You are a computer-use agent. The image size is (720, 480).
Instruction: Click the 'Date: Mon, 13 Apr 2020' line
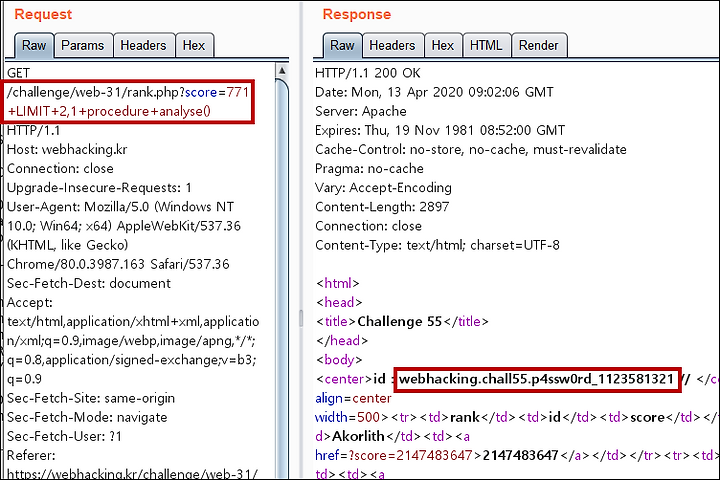point(434,92)
